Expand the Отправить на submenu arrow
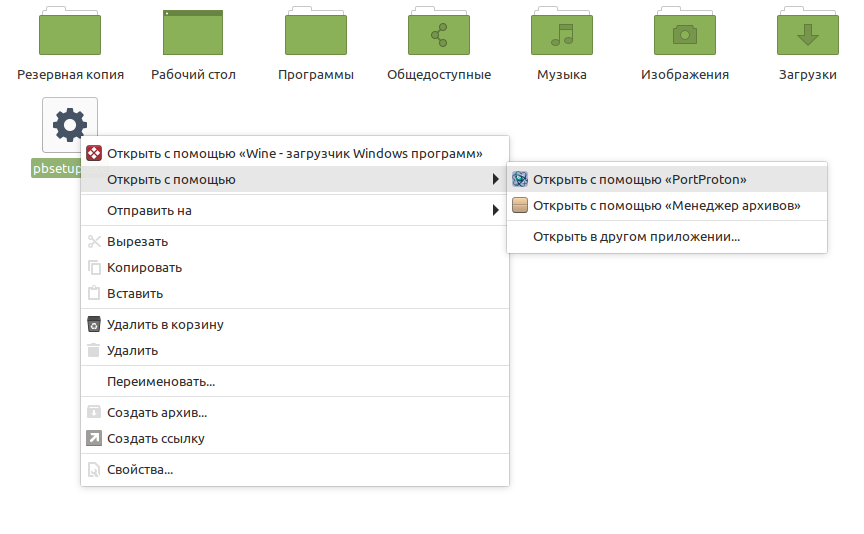Image resolution: width=864 pixels, height=534 pixels. (x=495, y=210)
